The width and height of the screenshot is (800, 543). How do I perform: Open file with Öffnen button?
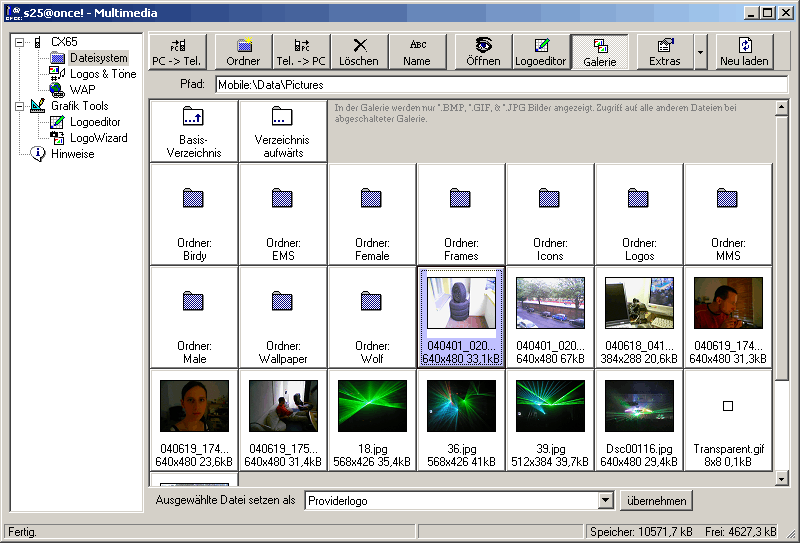(483, 52)
